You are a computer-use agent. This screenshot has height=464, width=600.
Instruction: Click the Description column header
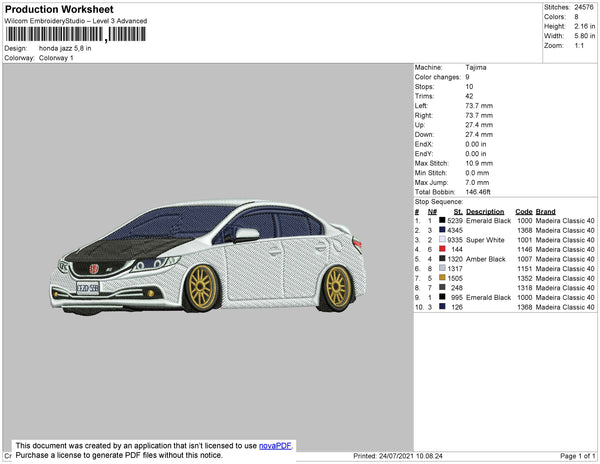(485, 212)
